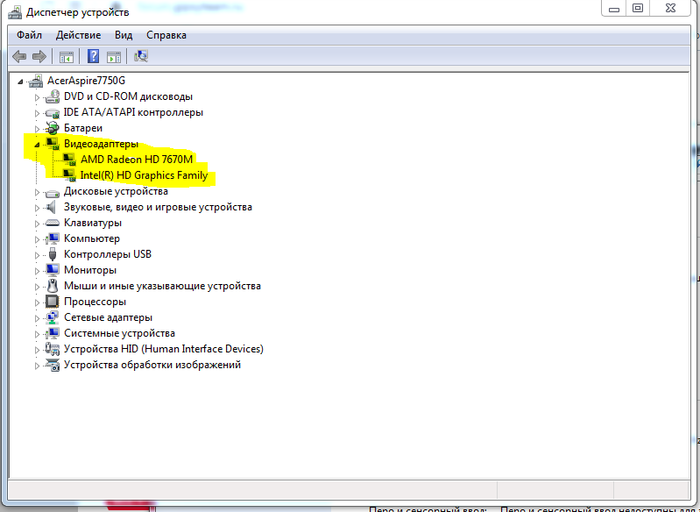
Task: Click the Back arrow toolbar icon
Action: tap(19, 56)
